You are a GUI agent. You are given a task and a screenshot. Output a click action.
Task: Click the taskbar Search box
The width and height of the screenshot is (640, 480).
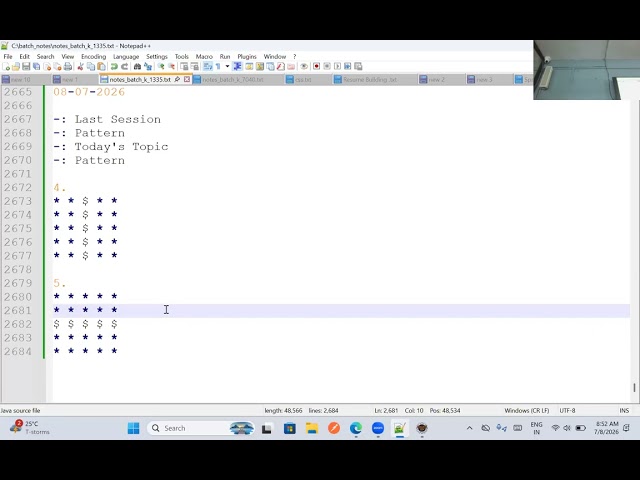201,428
